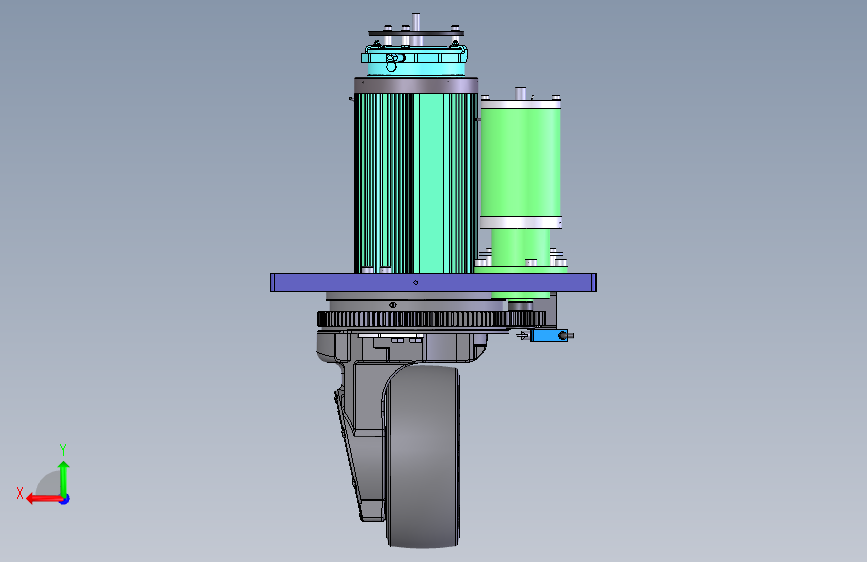This screenshot has height=562, width=867.
Task: Select the blue sensor block beside the gear
Action: click(549, 335)
